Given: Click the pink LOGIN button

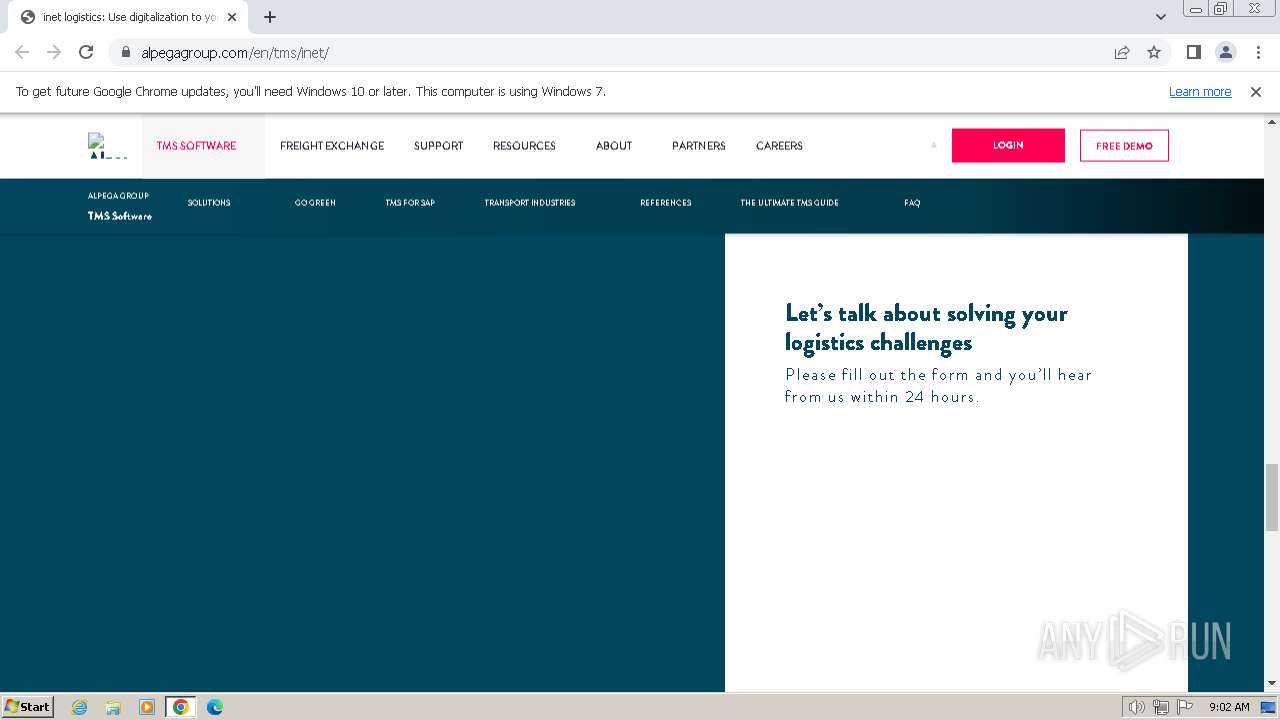Looking at the screenshot, I should (1008, 145).
